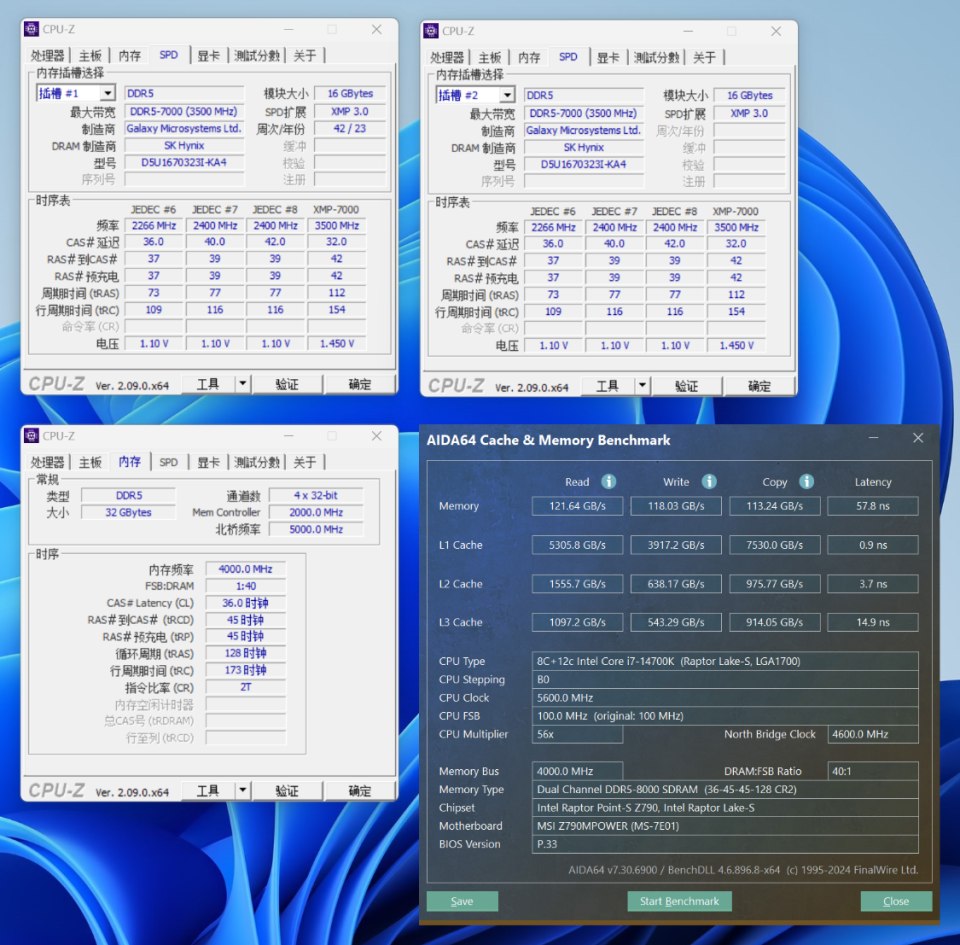Select the 内存 tab in slot #1 window
960x945 pixels.
coord(130,56)
